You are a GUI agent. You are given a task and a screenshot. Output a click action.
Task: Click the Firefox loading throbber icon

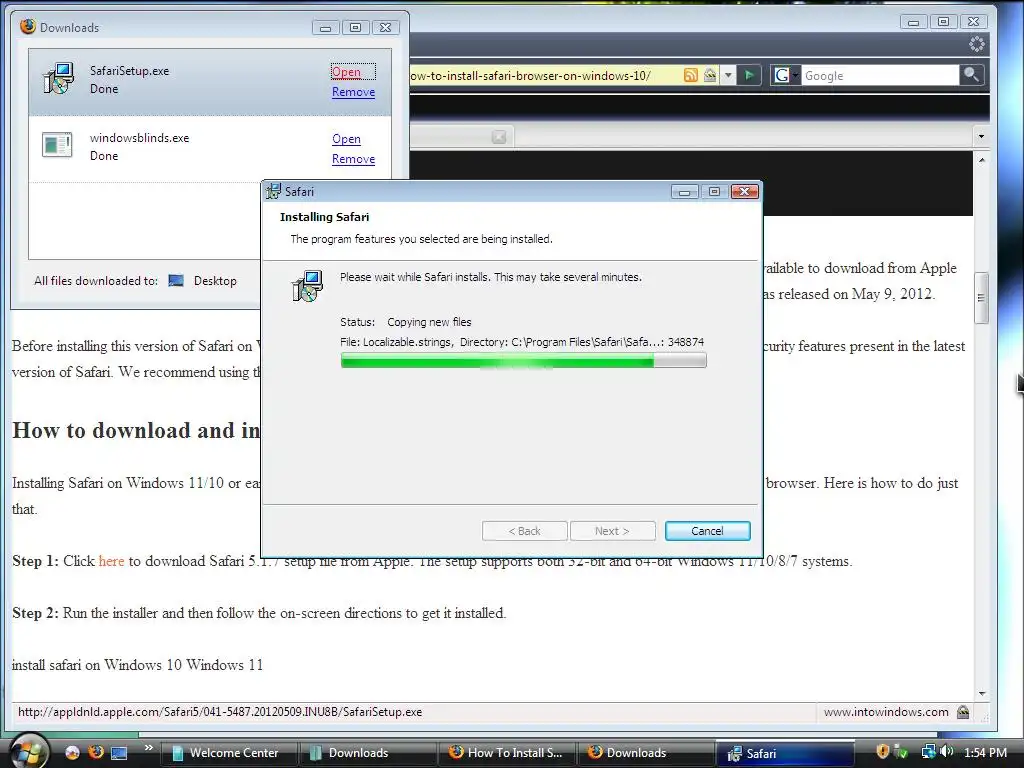(x=976, y=44)
